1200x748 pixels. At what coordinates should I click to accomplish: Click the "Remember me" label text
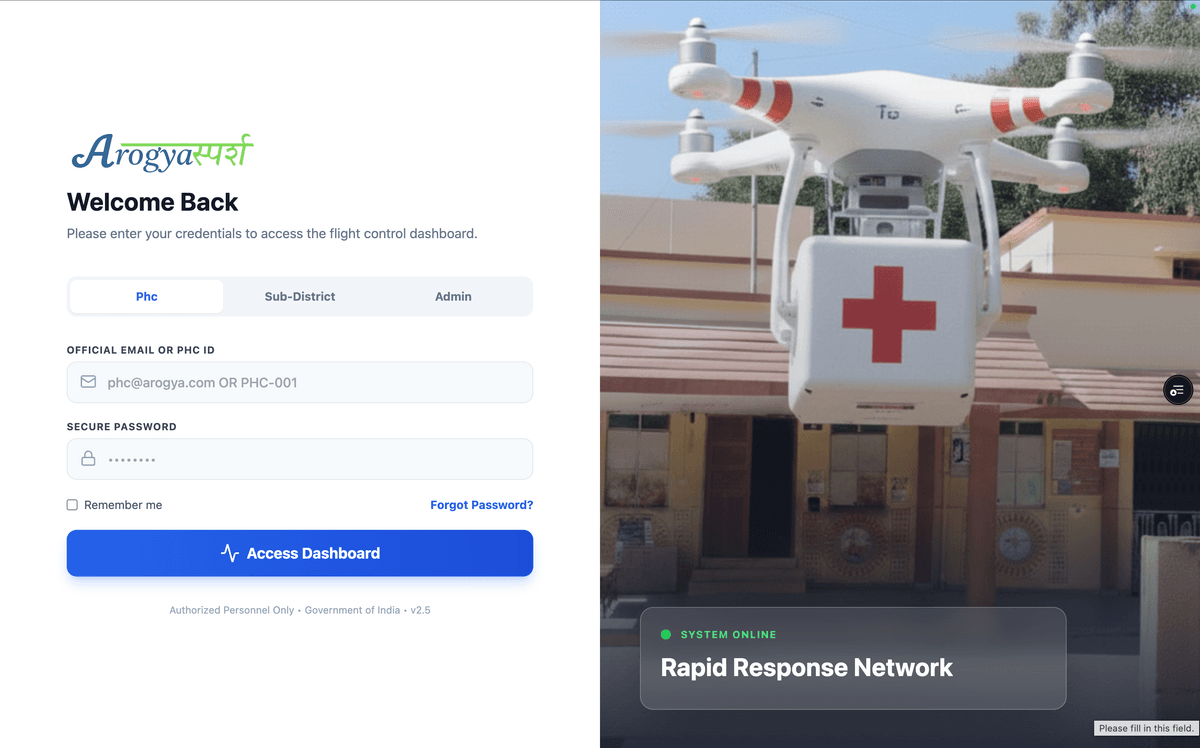pos(123,505)
